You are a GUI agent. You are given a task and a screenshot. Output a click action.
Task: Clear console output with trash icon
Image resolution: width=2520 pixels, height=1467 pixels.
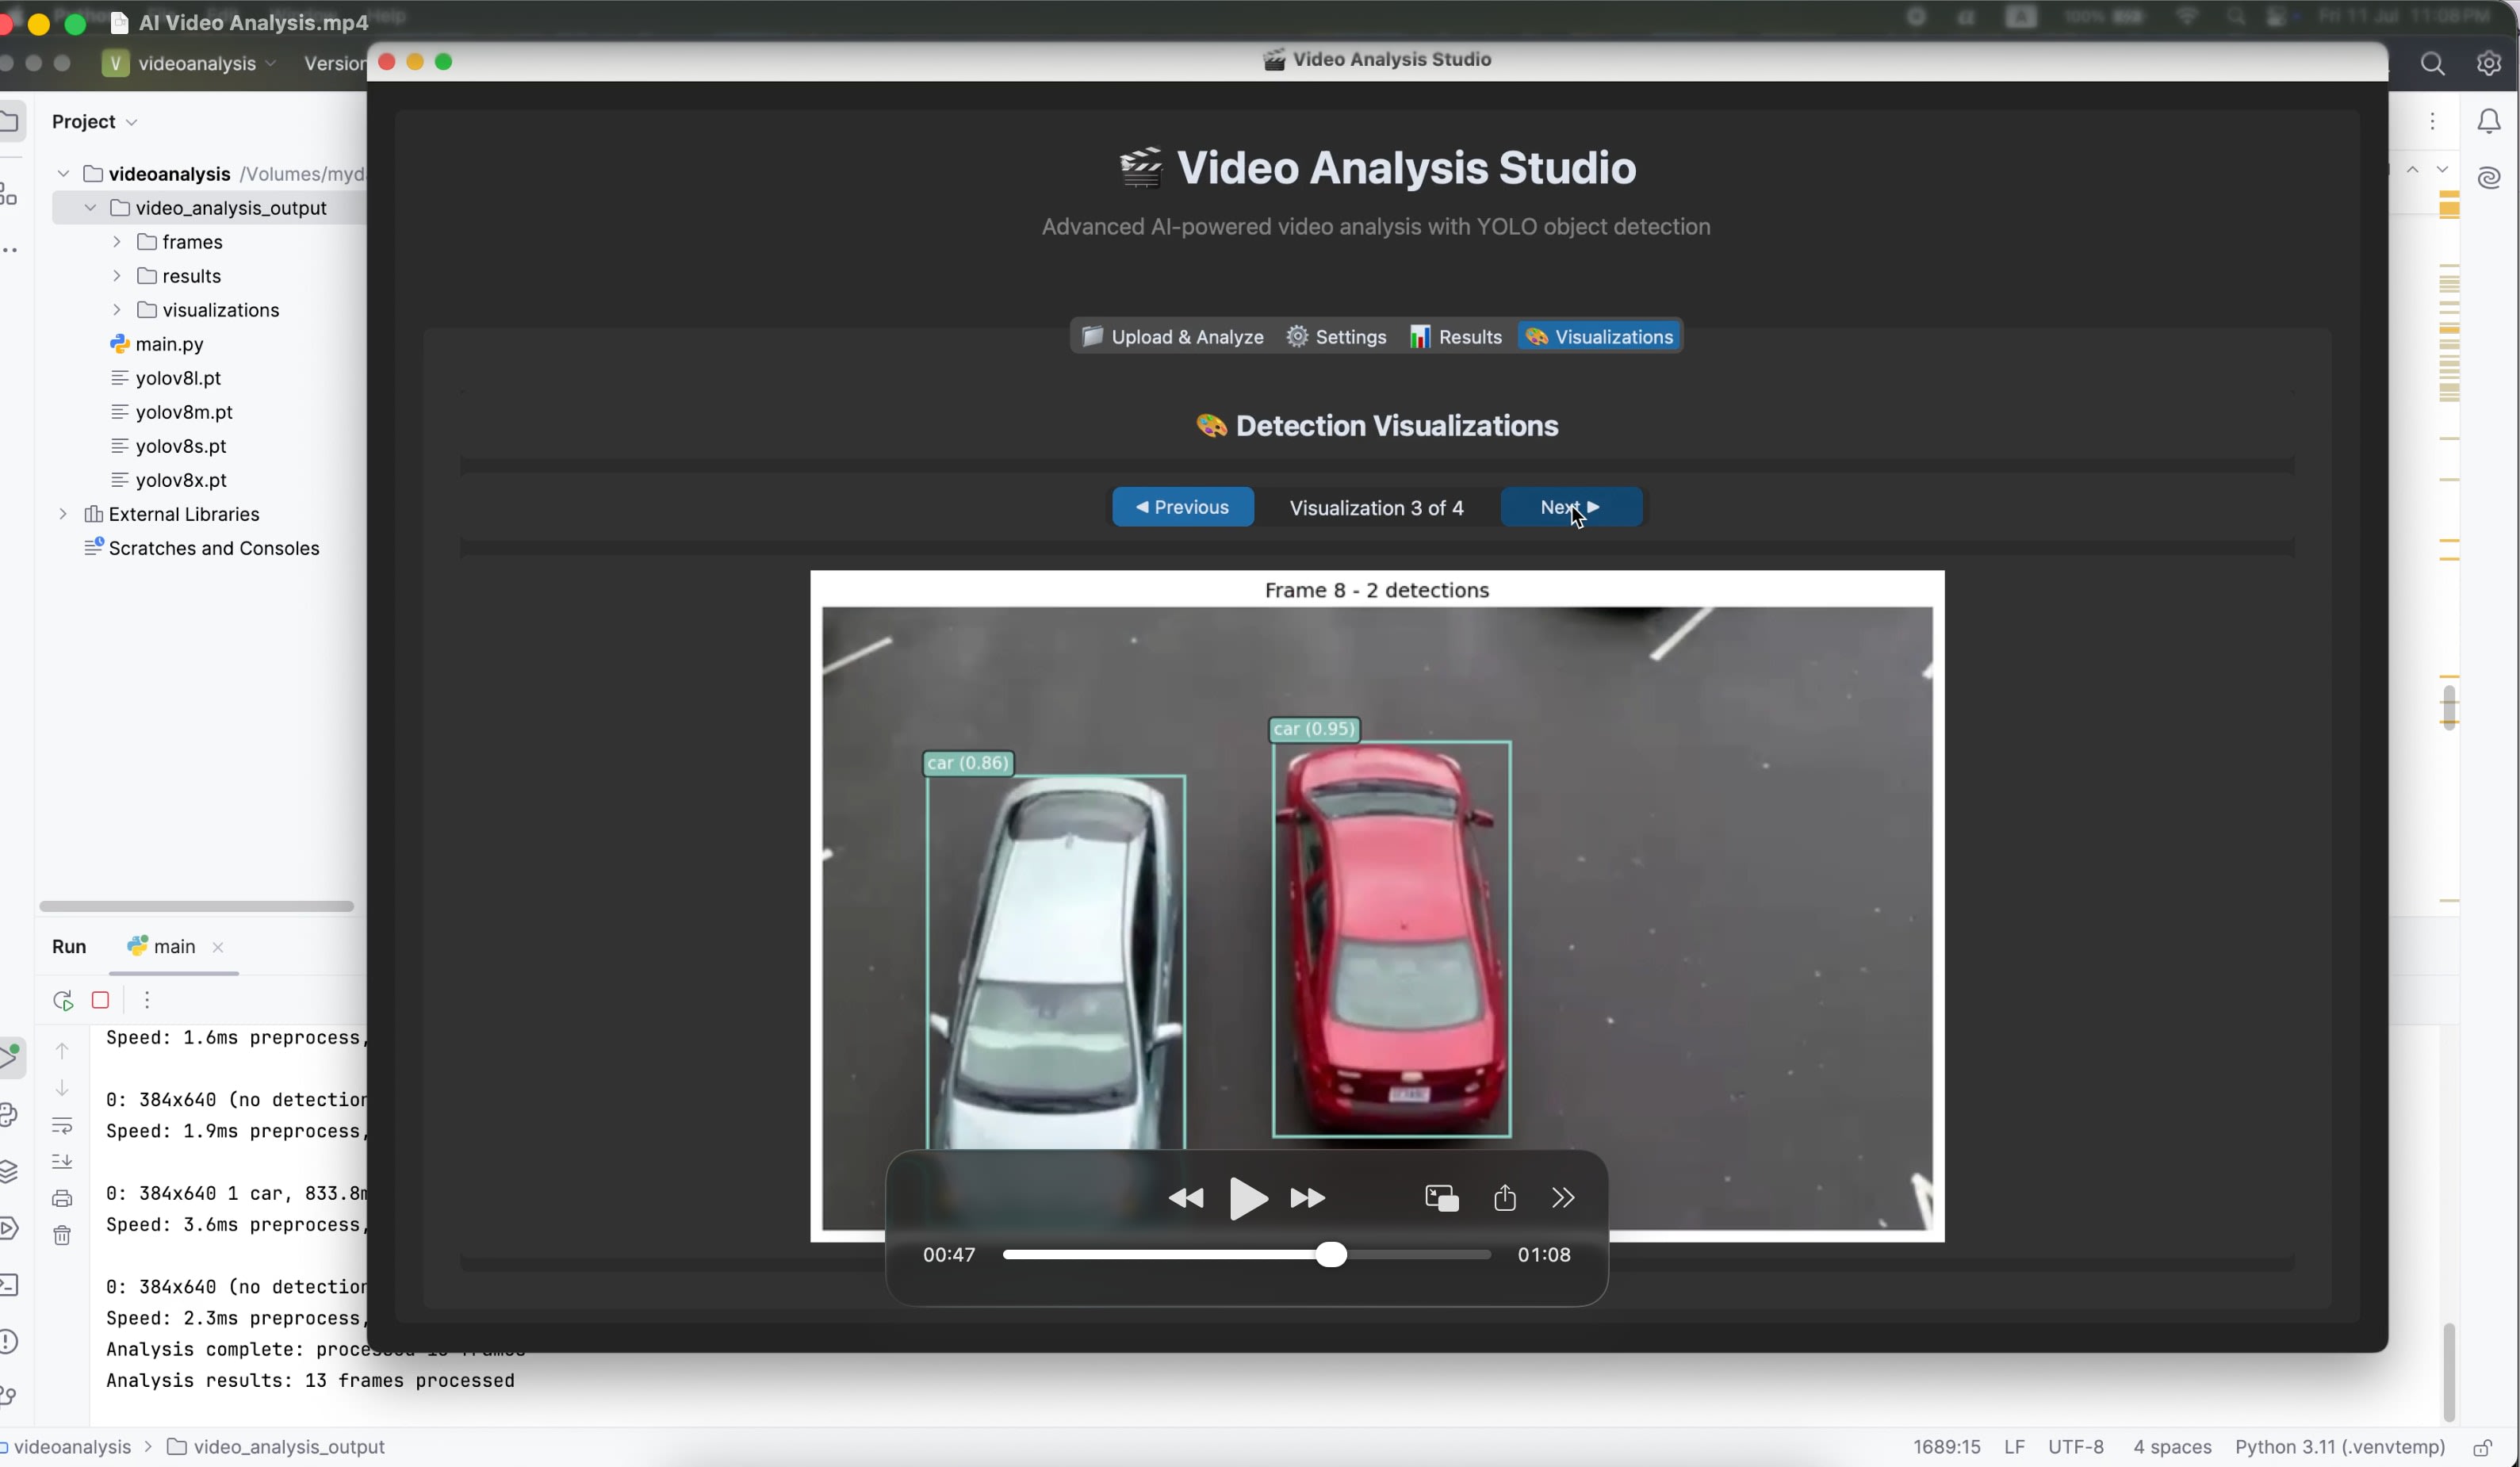point(62,1236)
